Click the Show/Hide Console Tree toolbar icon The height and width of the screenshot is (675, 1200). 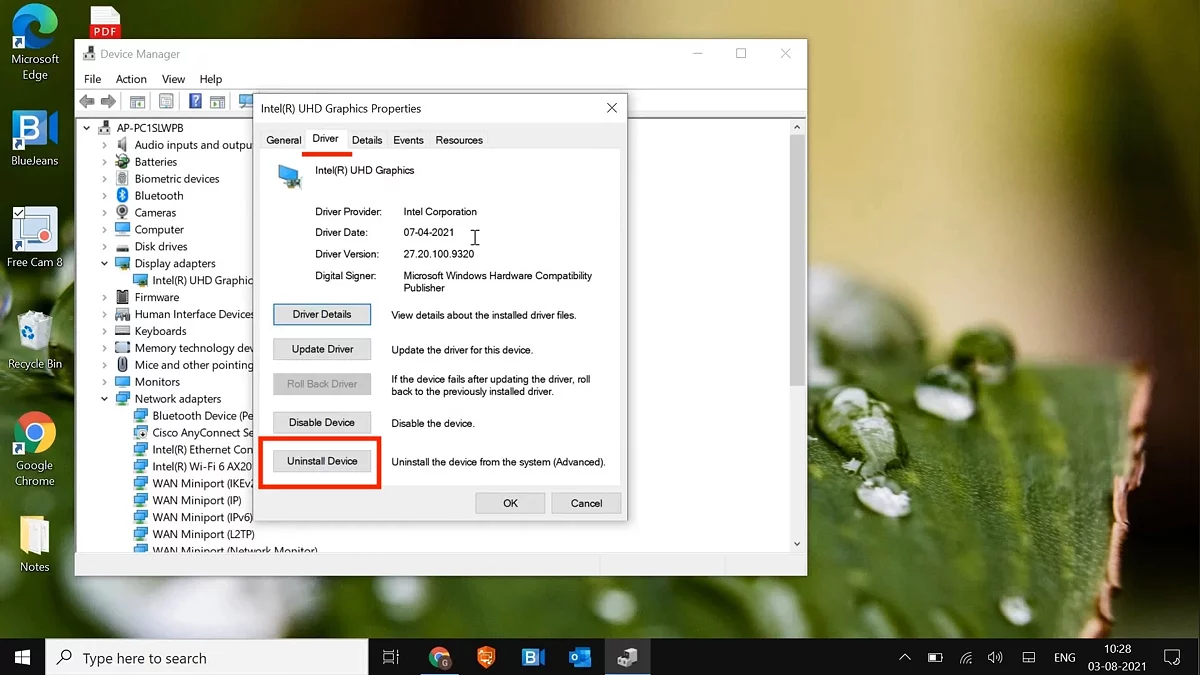(x=138, y=101)
